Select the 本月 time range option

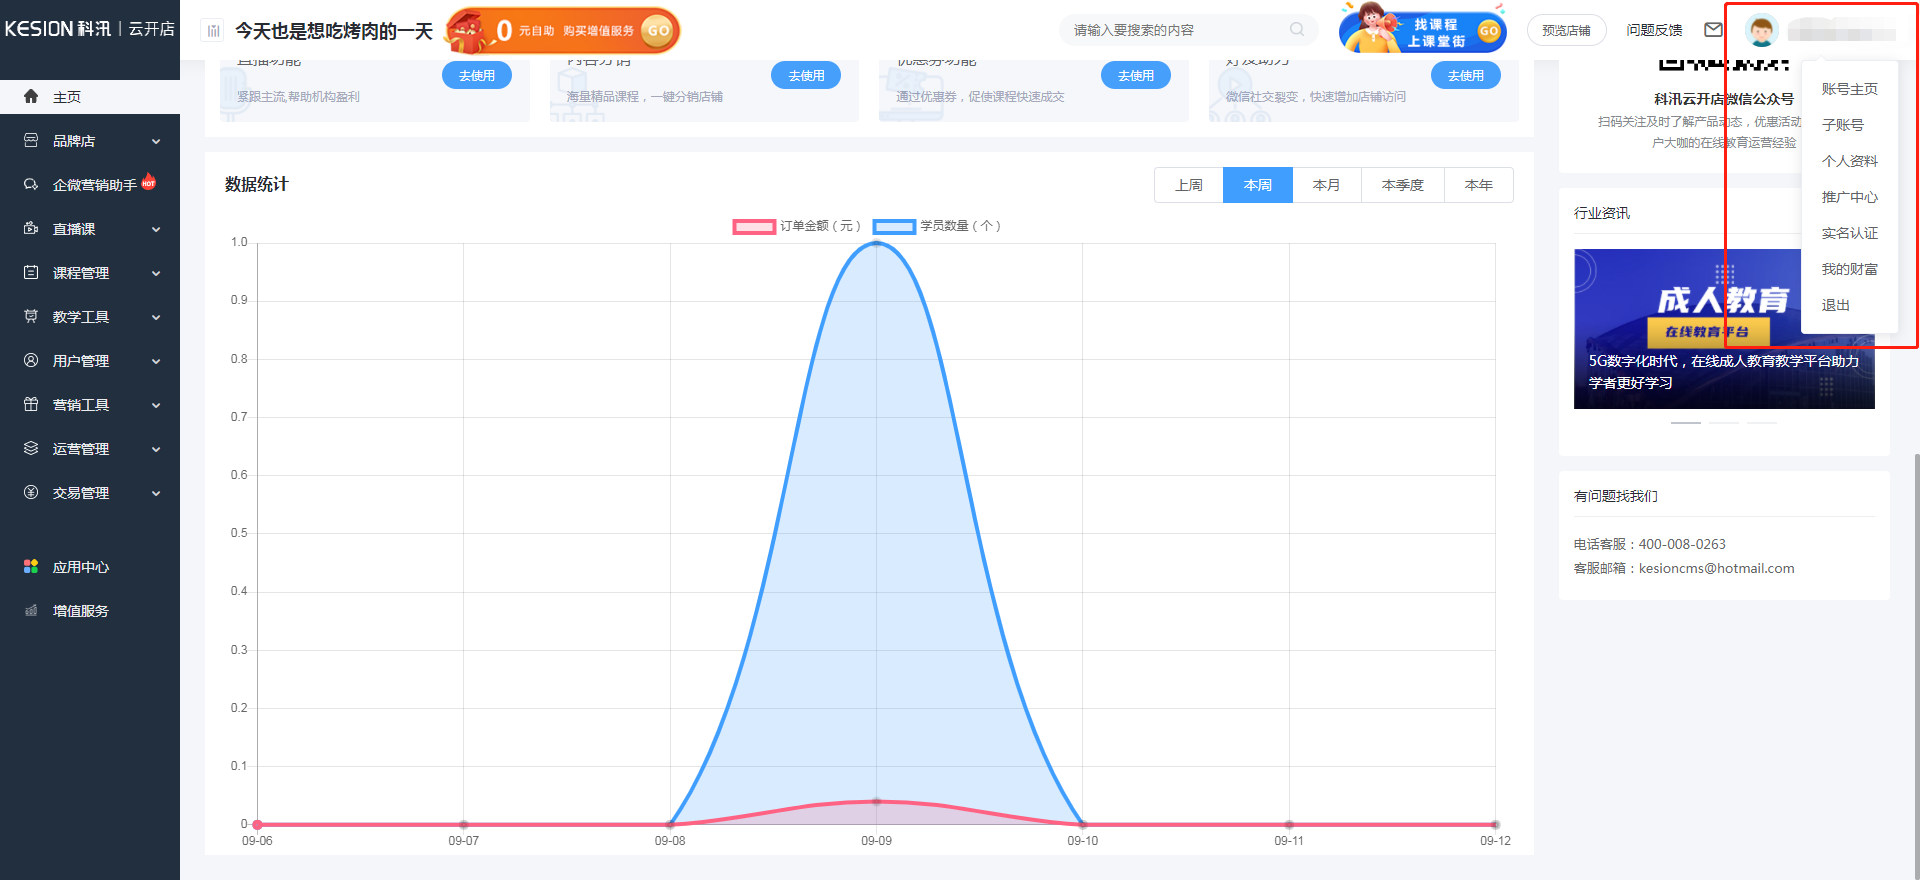tap(1326, 185)
